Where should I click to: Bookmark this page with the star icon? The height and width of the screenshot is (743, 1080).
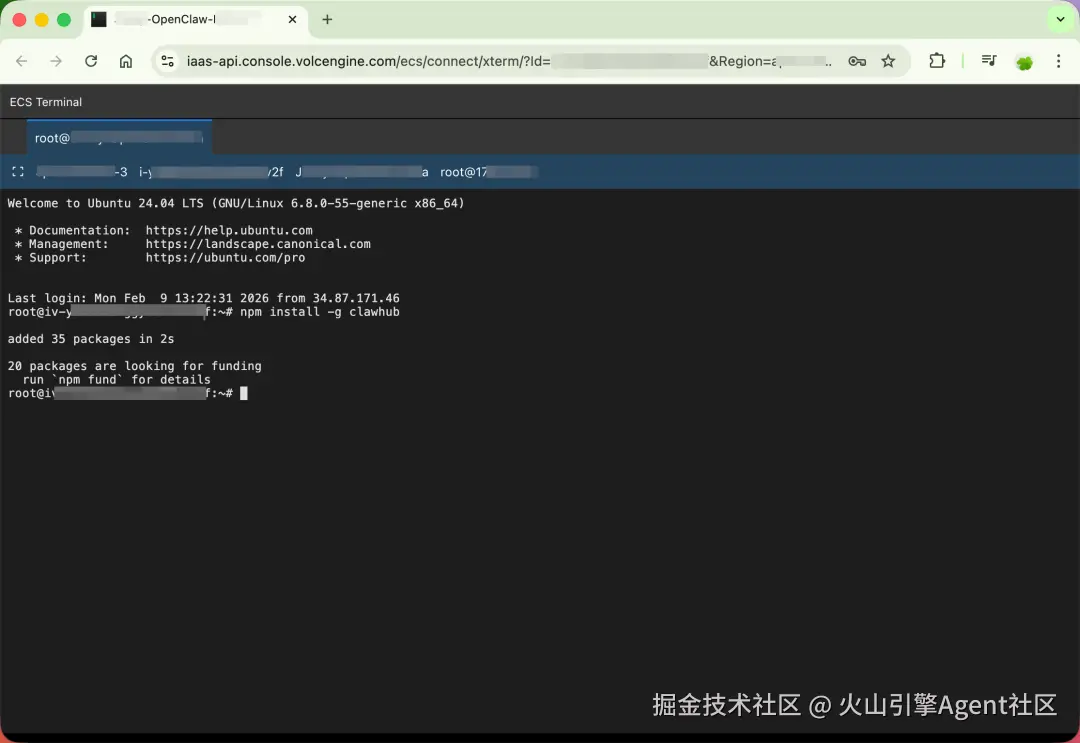[889, 61]
